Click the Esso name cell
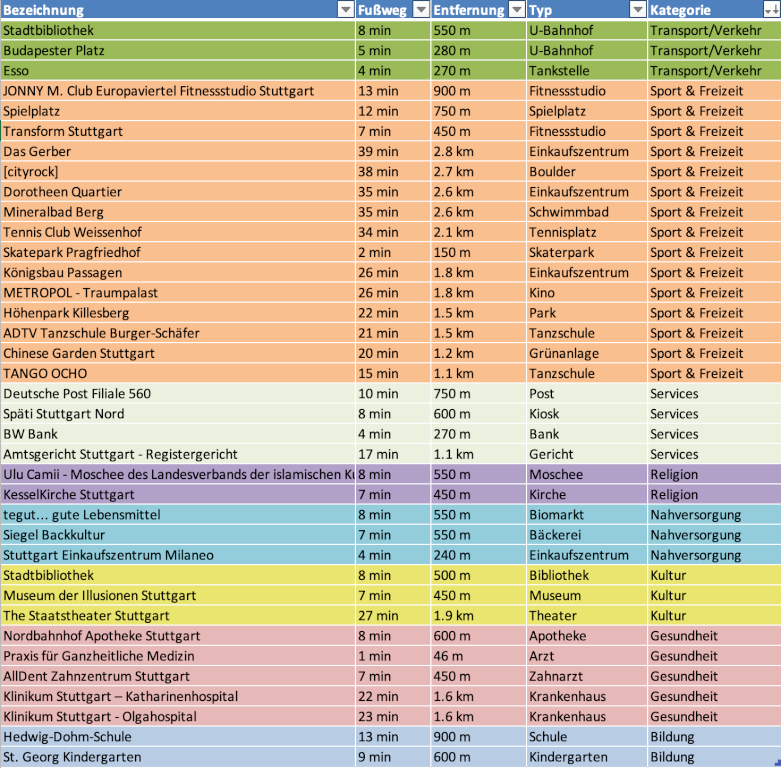This screenshot has height=768, width=781. pos(178,71)
